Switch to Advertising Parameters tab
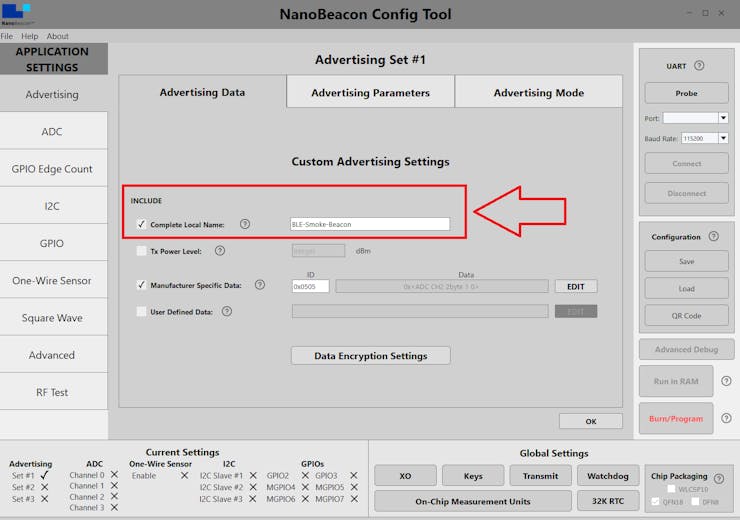740x520 pixels. pyautogui.click(x=370, y=92)
